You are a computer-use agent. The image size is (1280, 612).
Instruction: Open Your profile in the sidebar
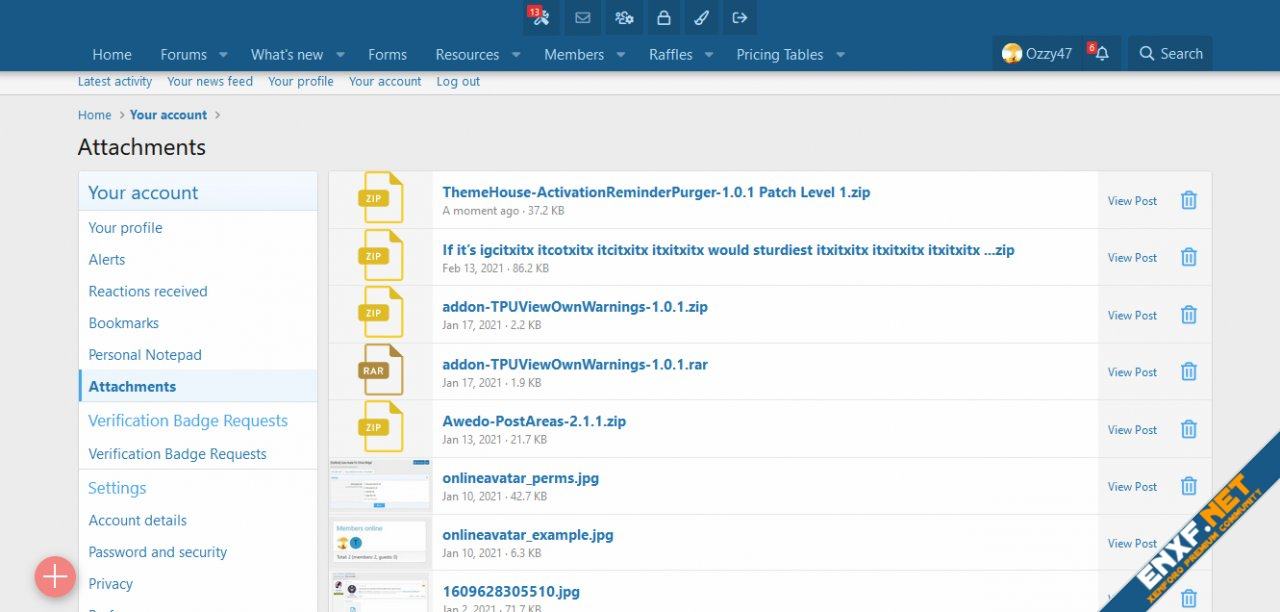[198, 228]
